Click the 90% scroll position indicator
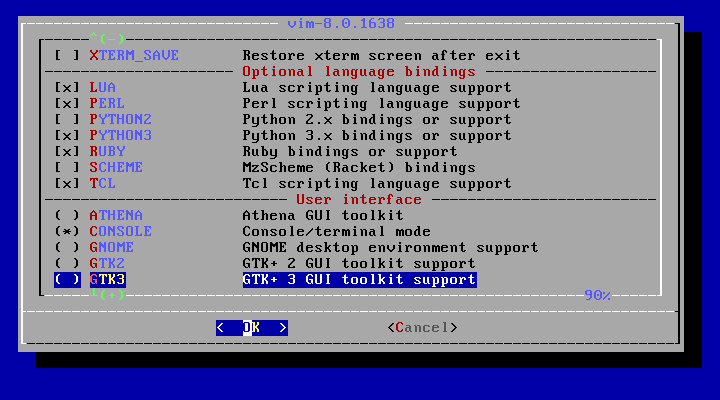This screenshot has height=400, width=720. tap(597, 295)
